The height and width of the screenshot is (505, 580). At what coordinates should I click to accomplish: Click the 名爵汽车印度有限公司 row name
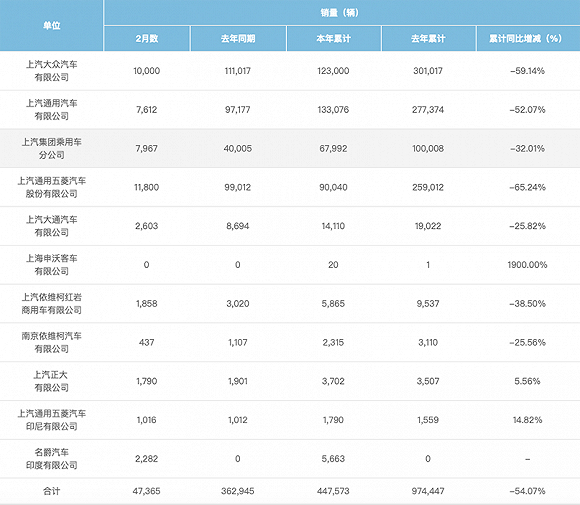pos(51,459)
